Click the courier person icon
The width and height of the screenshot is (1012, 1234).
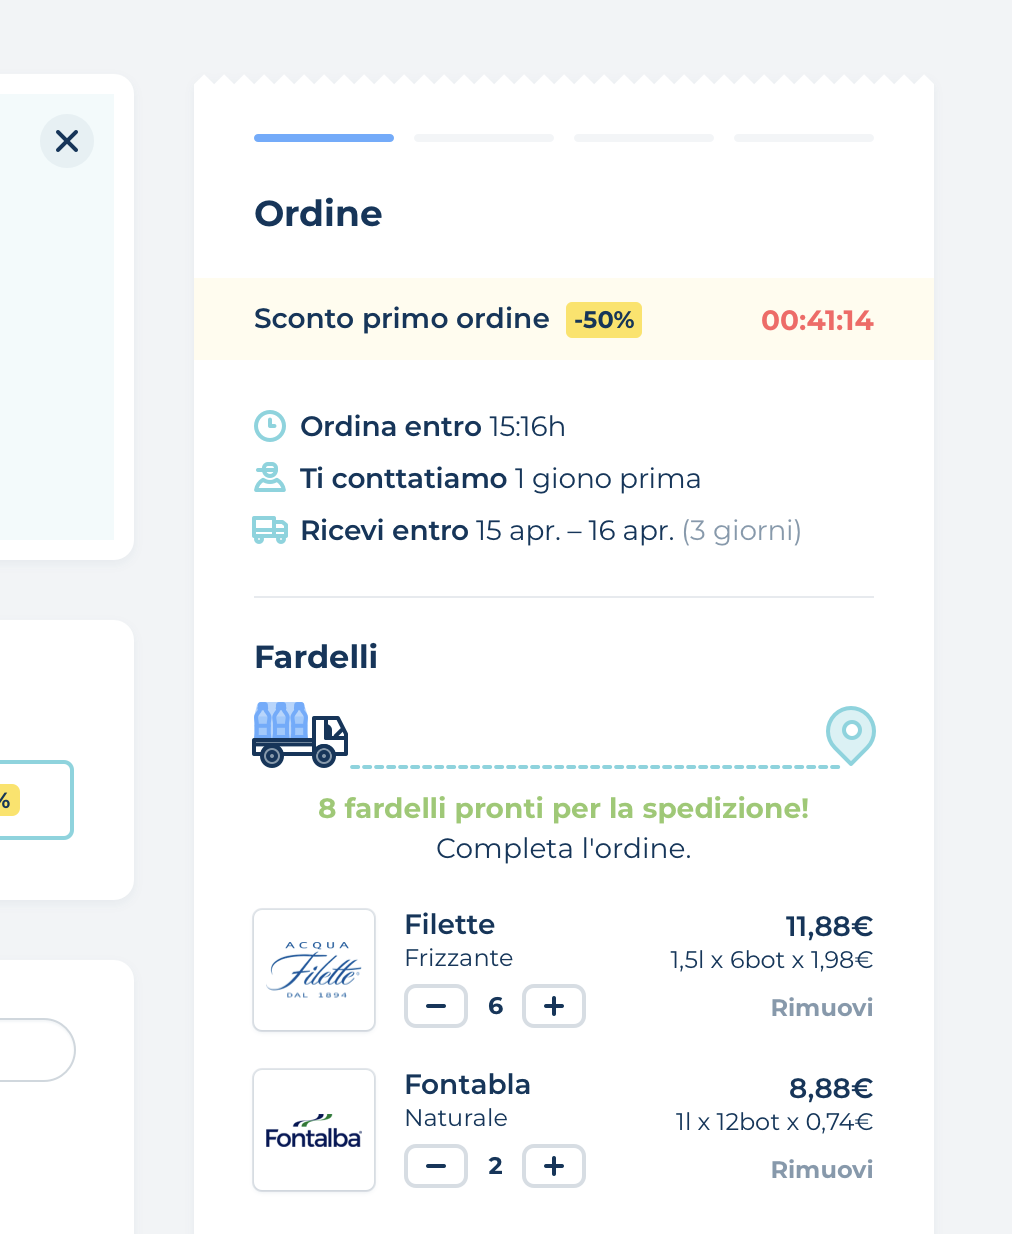pos(269,478)
